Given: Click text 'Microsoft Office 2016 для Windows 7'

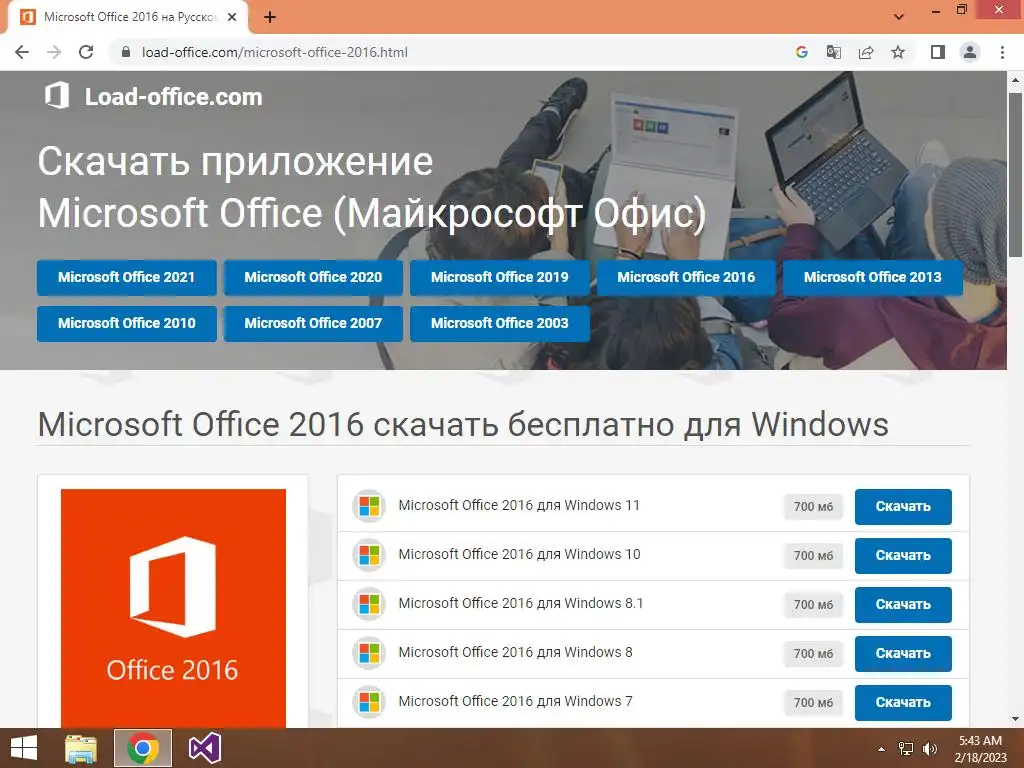Looking at the screenshot, I should tap(515, 701).
